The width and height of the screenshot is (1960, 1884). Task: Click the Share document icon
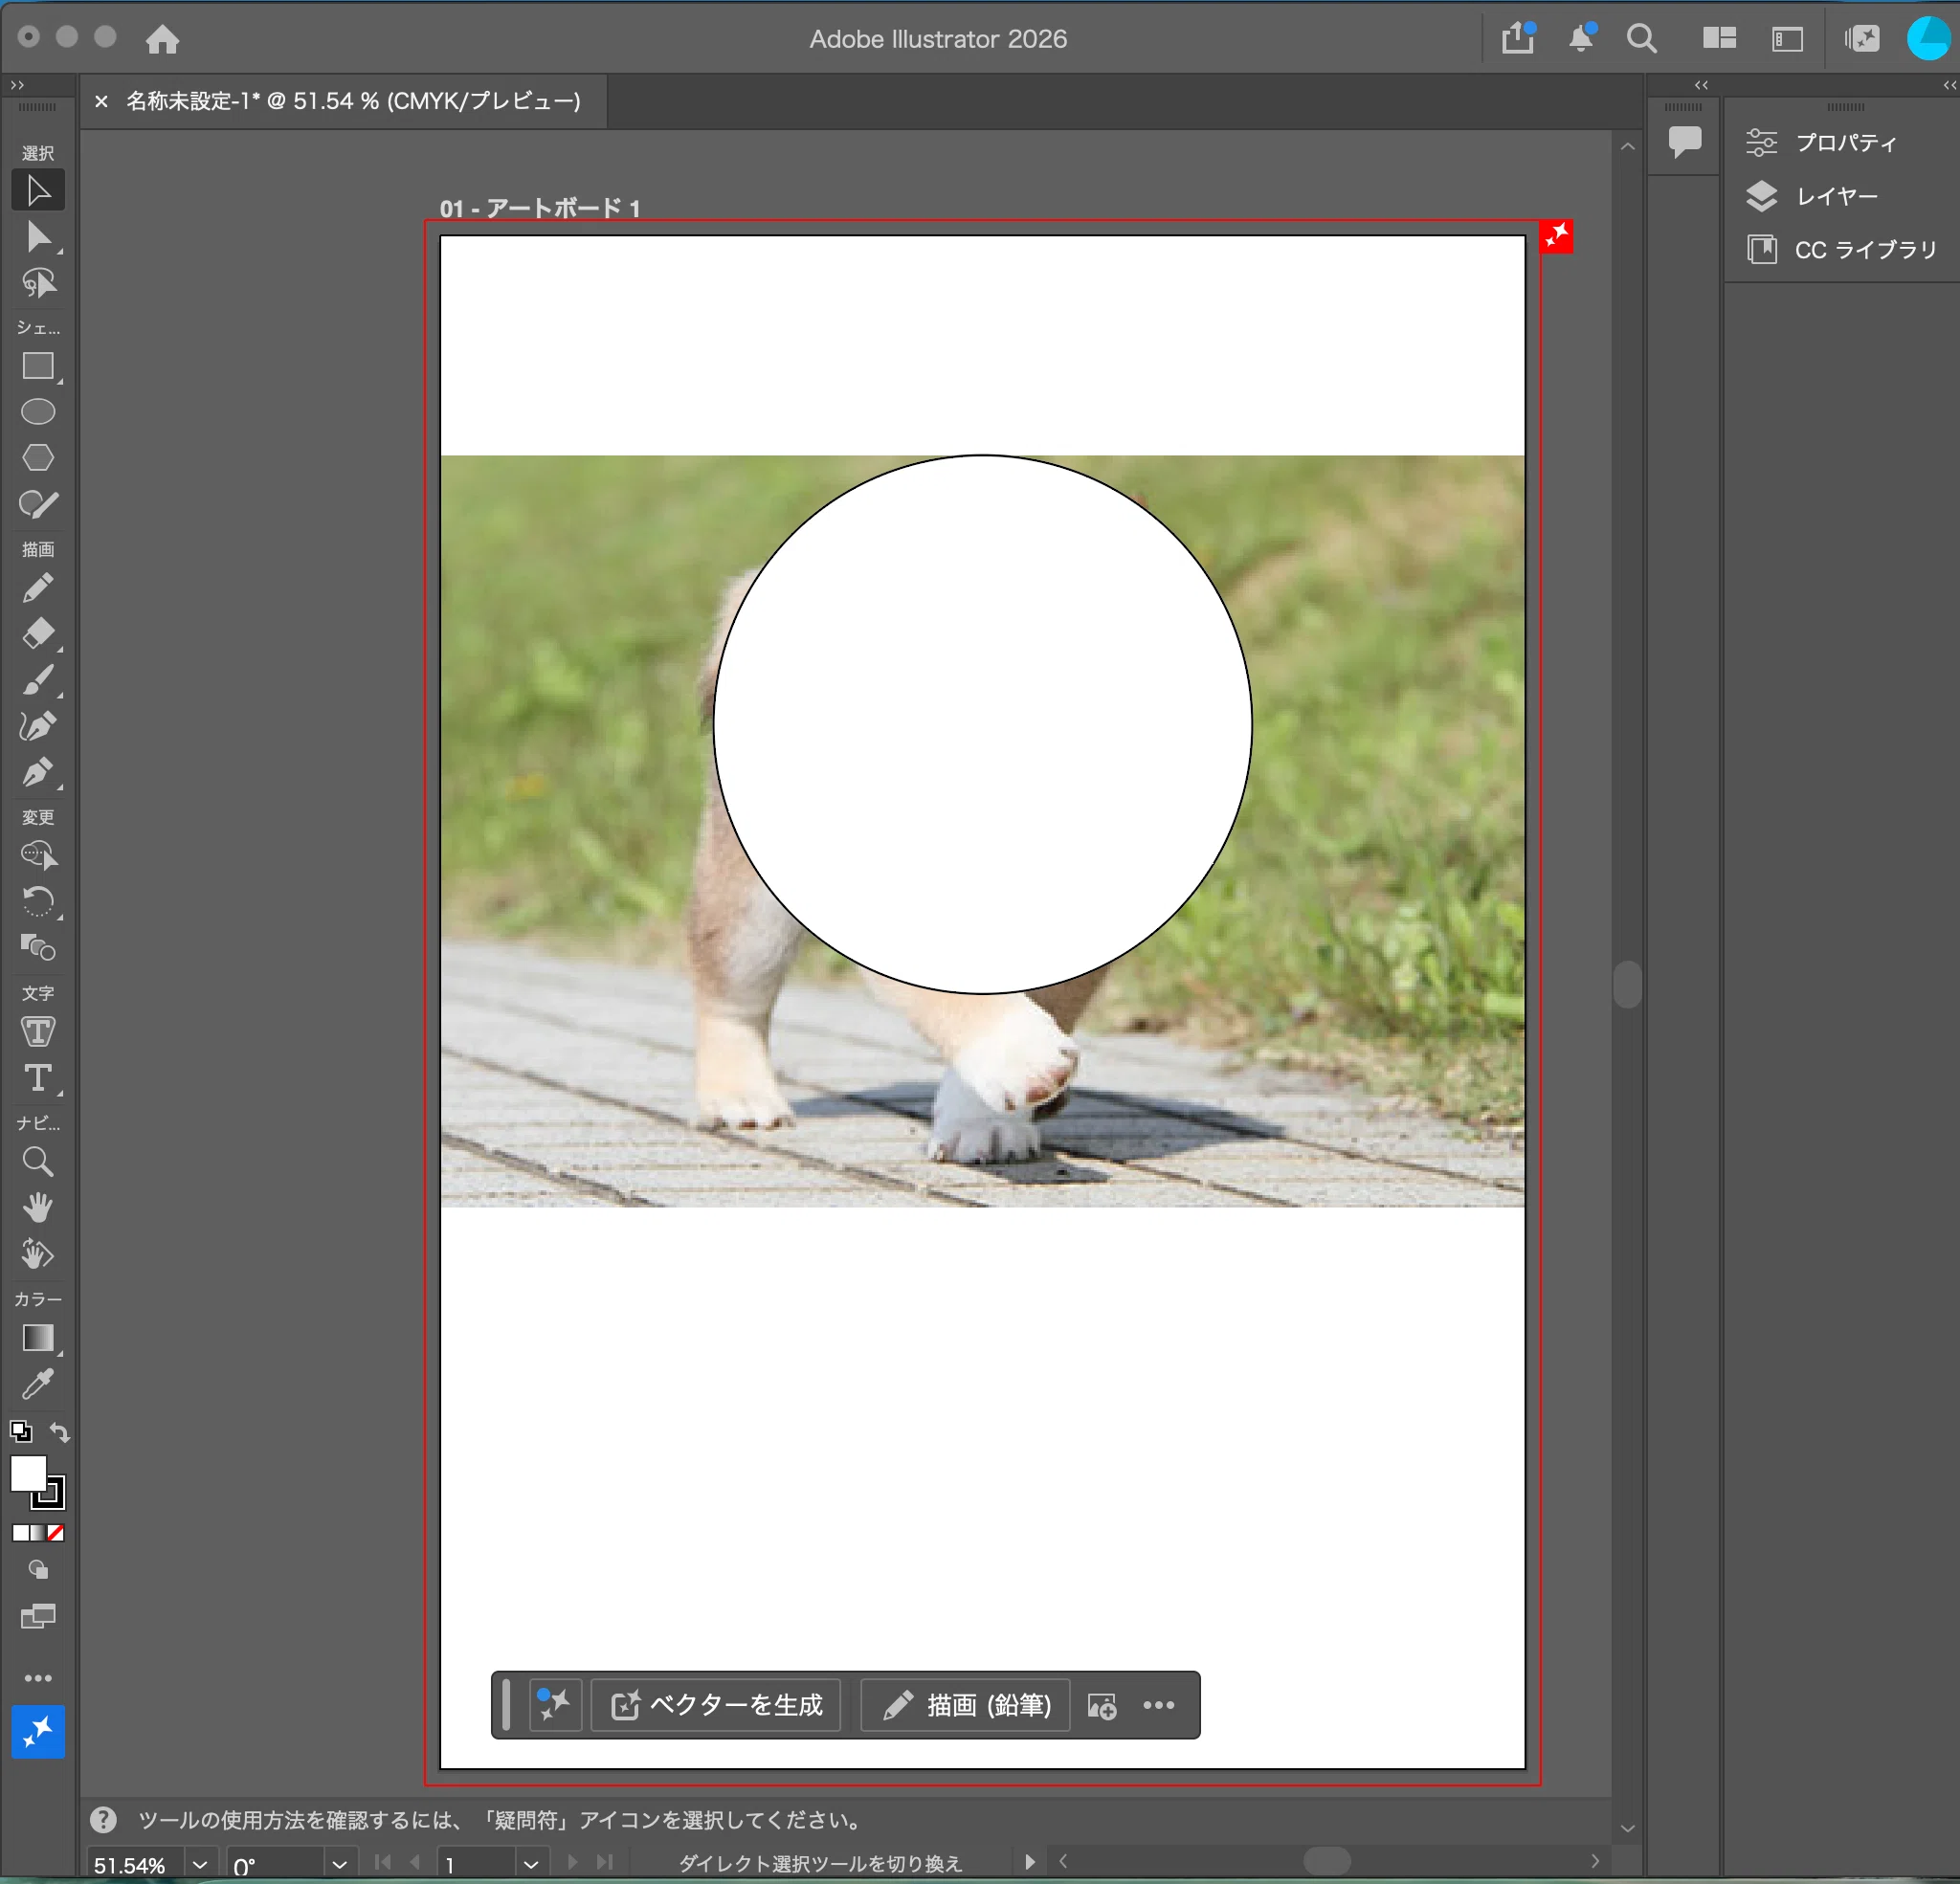coord(1518,38)
